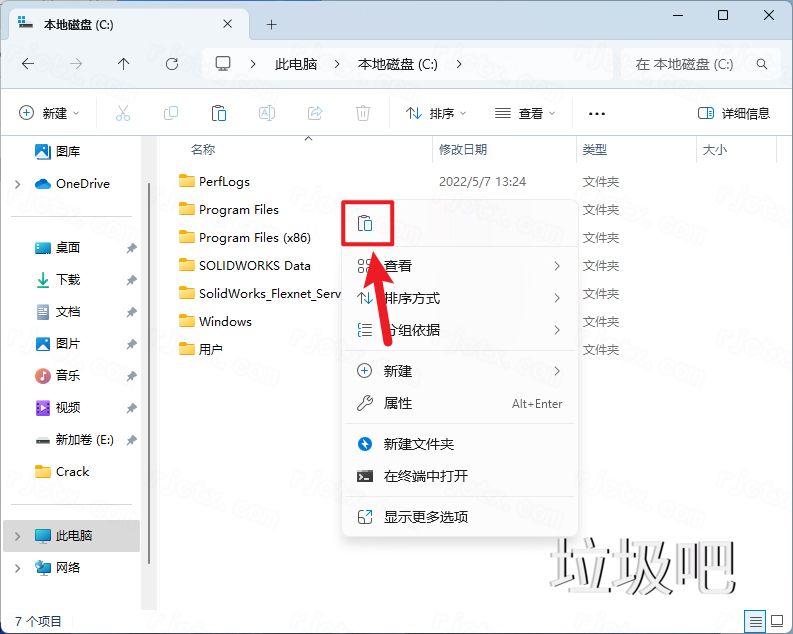Click the Cut scissors icon in toolbar
Screen dimensions: 793x634
(123, 113)
